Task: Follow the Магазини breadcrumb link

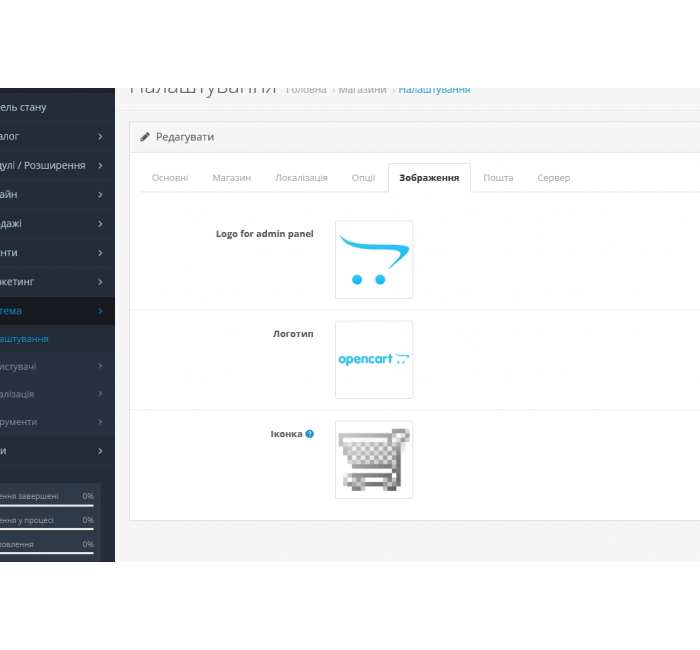Action: point(362,90)
